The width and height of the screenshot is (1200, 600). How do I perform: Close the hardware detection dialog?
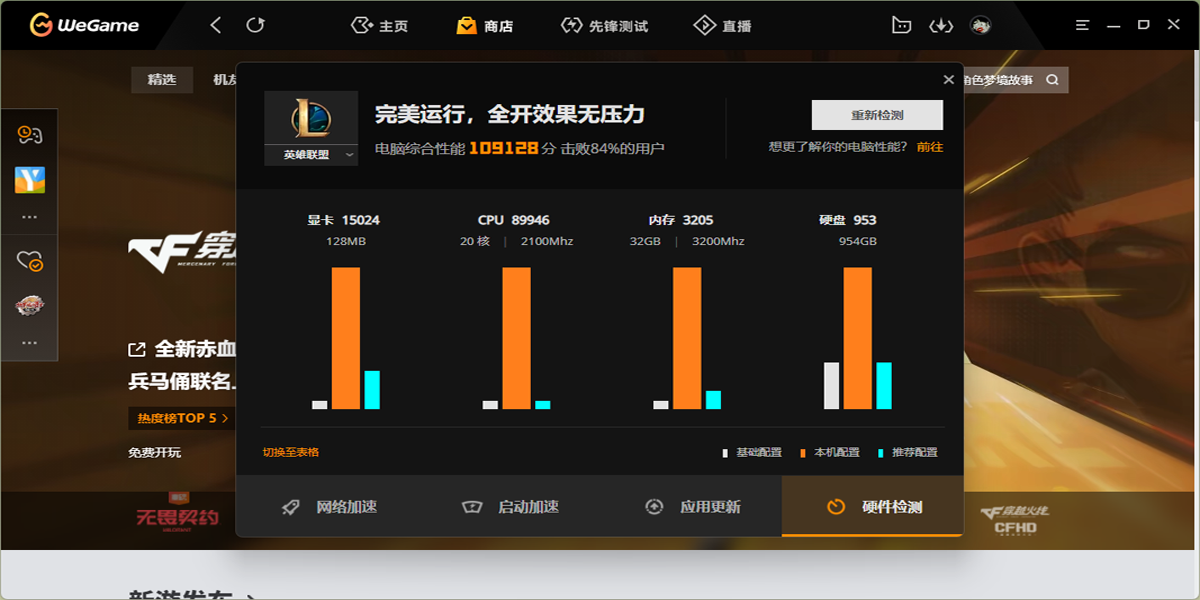pos(948,80)
